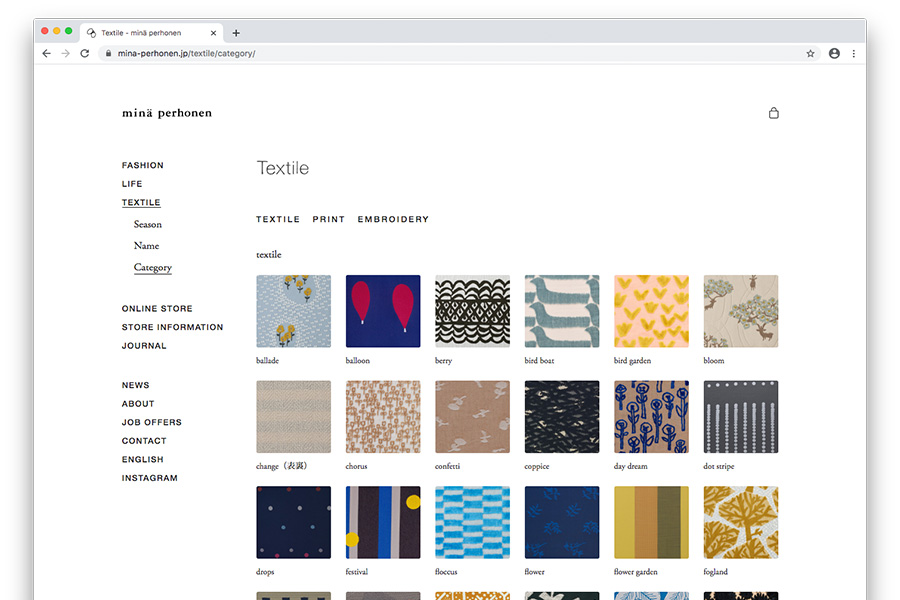Click the "fogland" caption text
This screenshot has width=900, height=600.
pos(716,572)
